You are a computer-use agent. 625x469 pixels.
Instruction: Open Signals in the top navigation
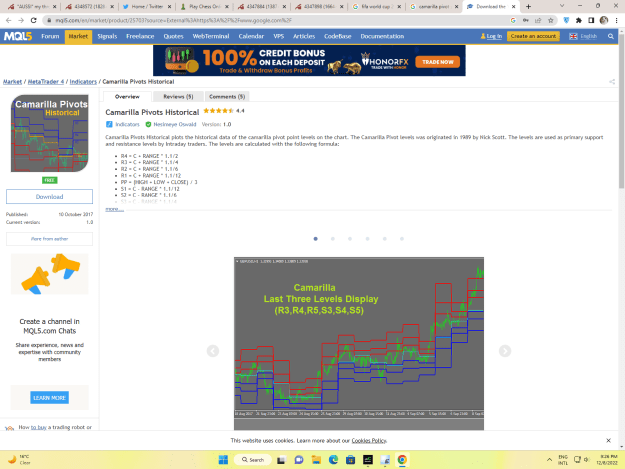107,36
